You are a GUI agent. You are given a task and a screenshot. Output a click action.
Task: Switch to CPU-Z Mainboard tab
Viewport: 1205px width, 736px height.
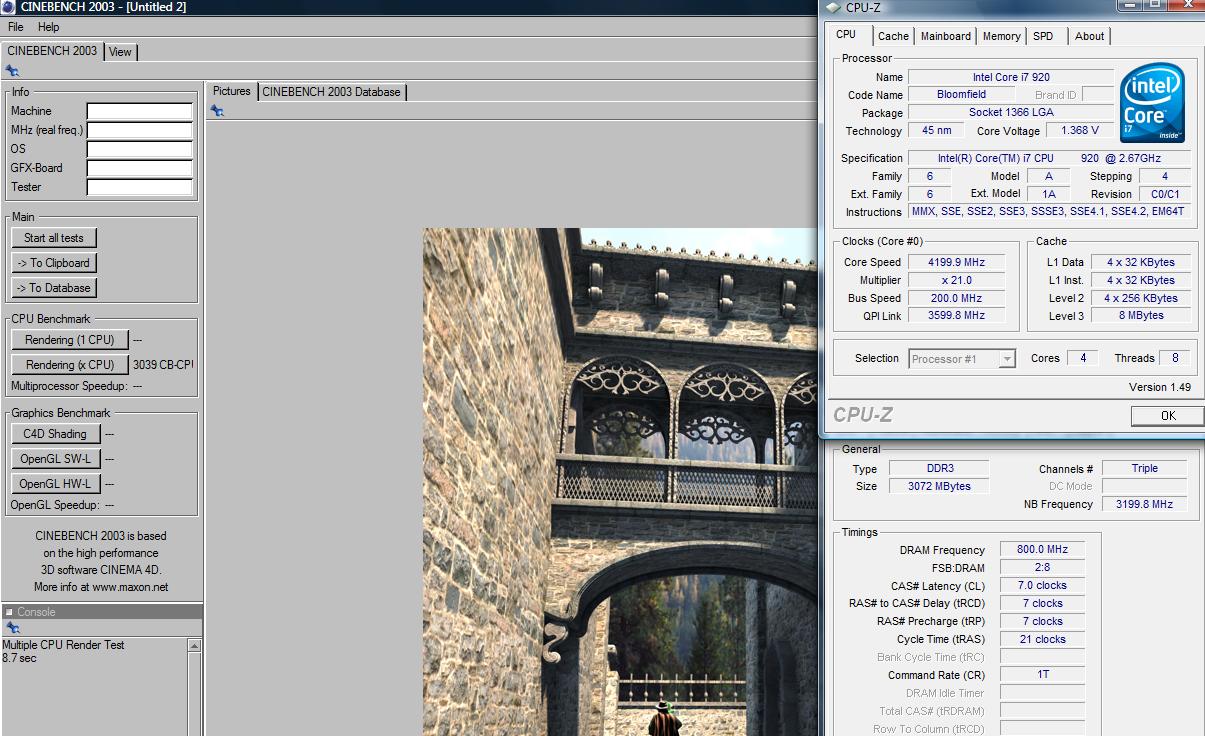tap(945, 36)
